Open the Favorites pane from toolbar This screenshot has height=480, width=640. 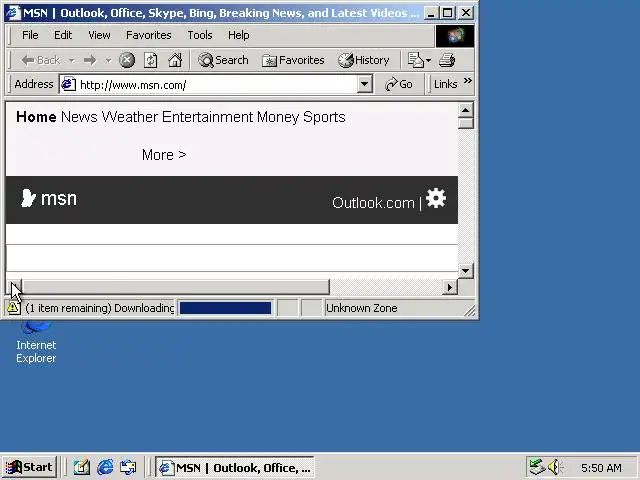point(293,60)
